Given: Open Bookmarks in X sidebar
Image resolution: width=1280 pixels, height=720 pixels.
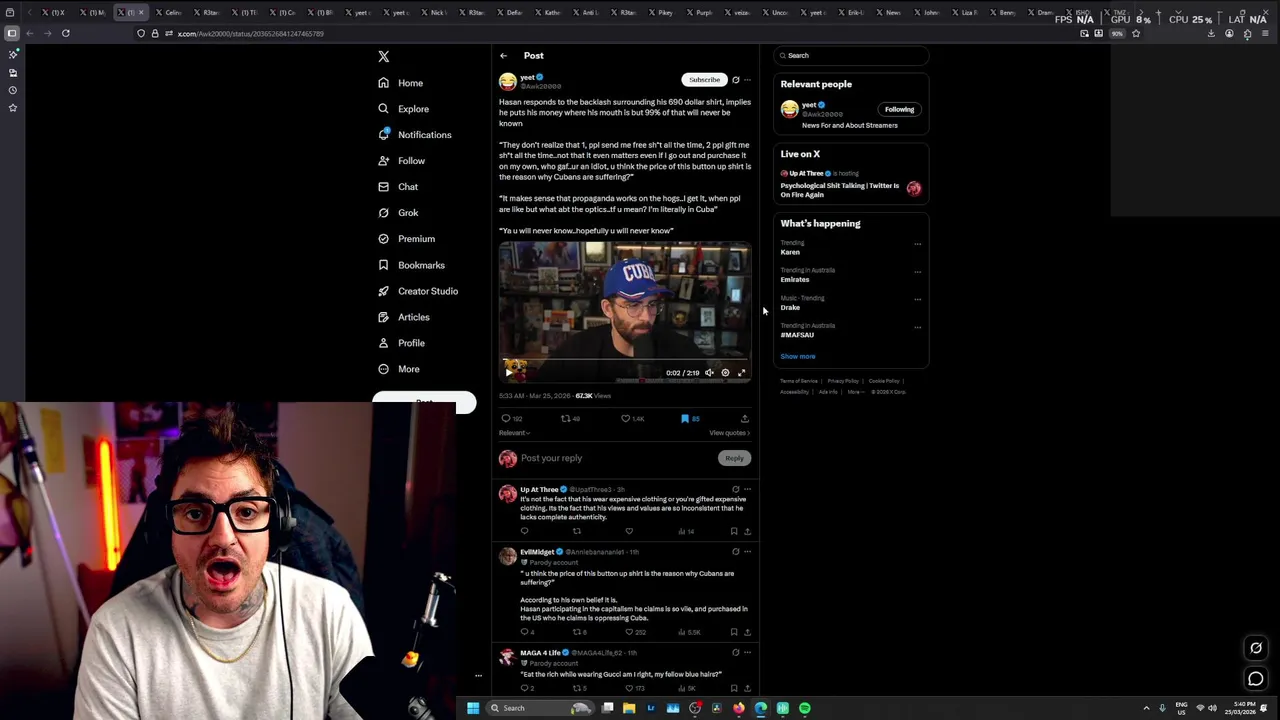Looking at the screenshot, I should tap(411, 265).
